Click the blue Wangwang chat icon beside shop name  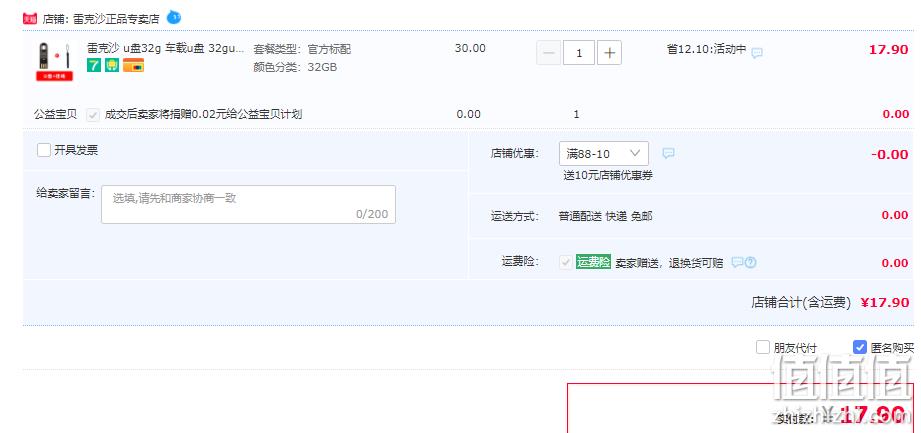click(174, 18)
